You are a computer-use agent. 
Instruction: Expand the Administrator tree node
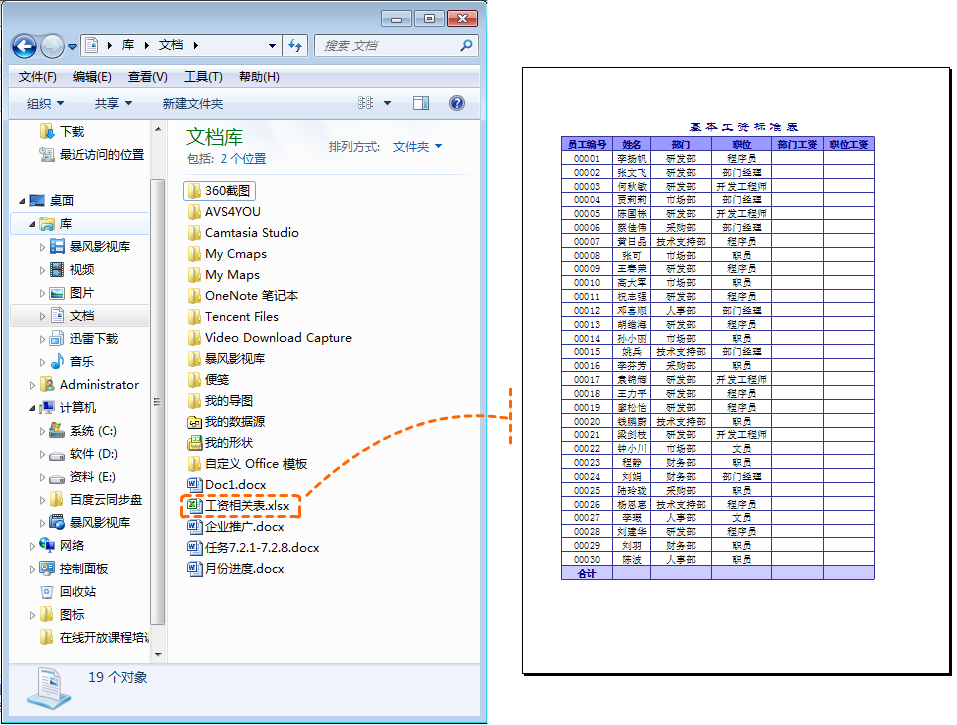point(32,385)
